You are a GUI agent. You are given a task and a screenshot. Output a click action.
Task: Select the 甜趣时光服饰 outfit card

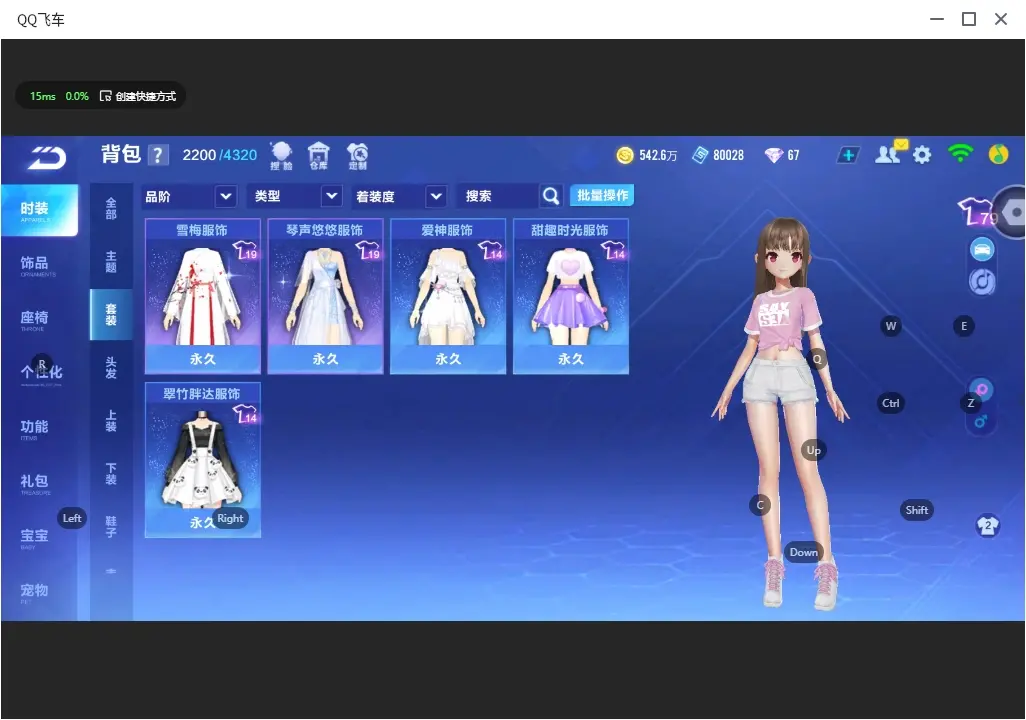pyautogui.click(x=571, y=296)
